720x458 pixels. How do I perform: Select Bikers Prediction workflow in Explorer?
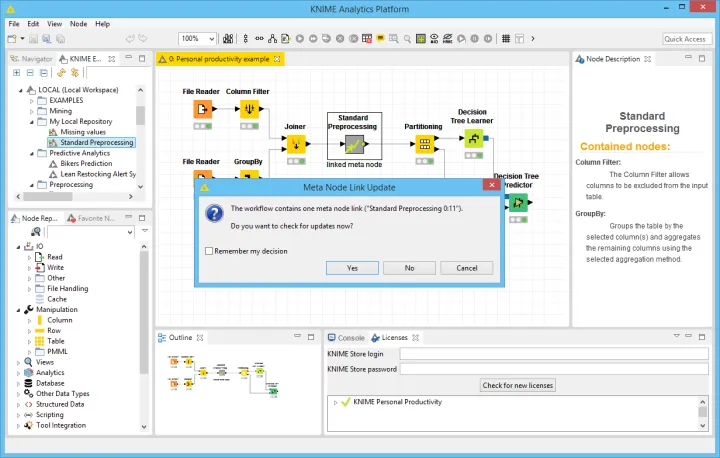[86, 164]
